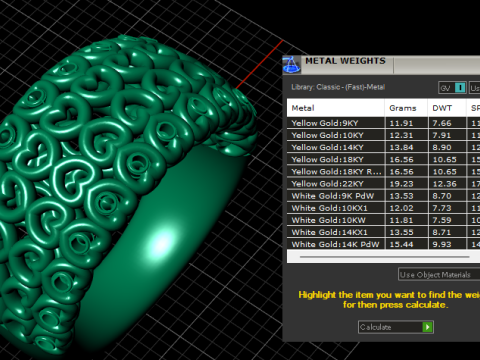Screen dimensions: 480x360
Task: Sort by the Grams column header
Action: pyautogui.click(x=406, y=108)
